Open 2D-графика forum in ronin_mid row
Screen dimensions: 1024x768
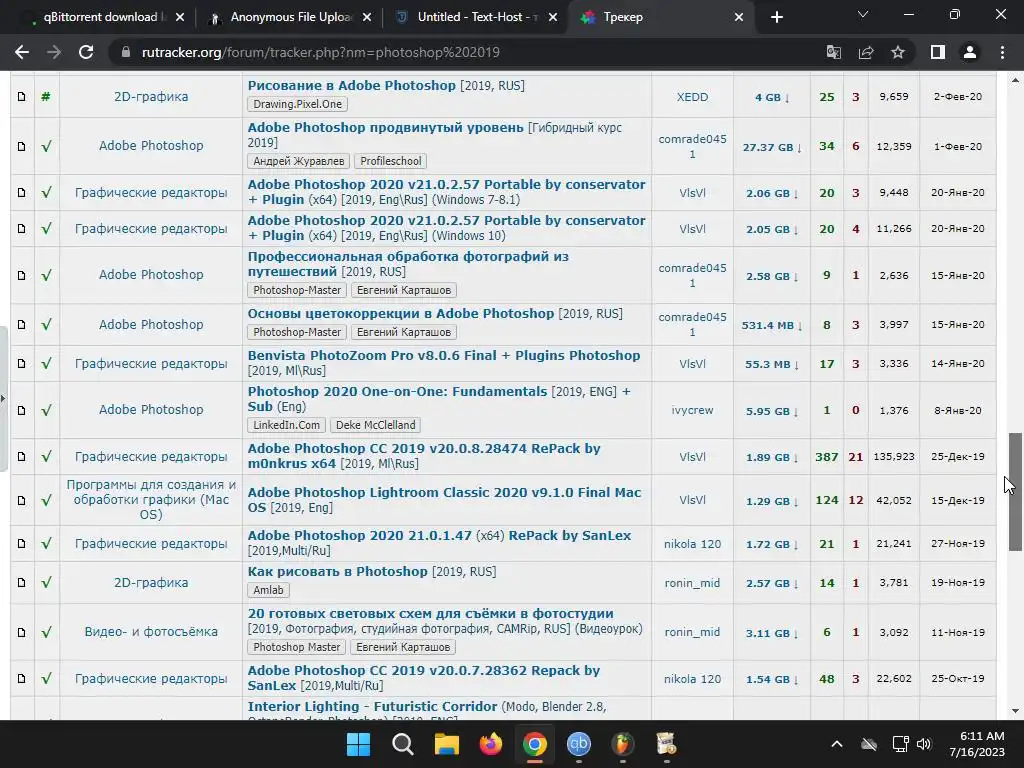tap(151, 583)
